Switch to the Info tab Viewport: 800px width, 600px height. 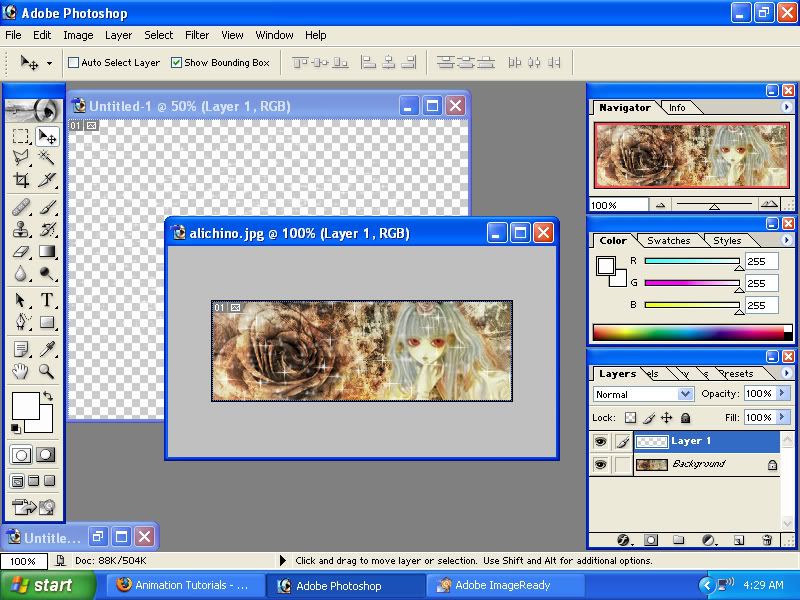click(x=677, y=108)
